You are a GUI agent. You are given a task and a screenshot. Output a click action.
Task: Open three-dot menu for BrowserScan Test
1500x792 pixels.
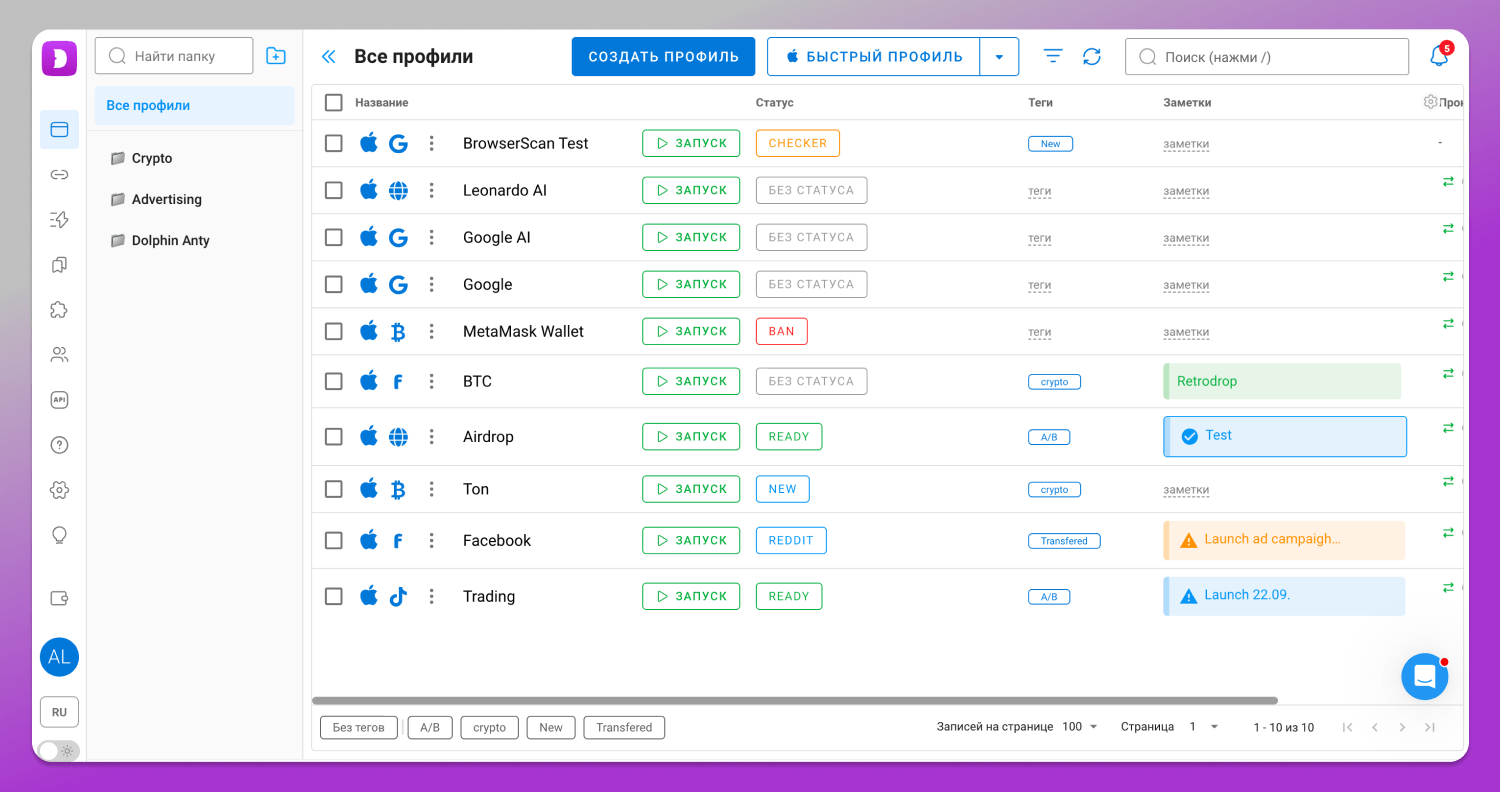432,143
